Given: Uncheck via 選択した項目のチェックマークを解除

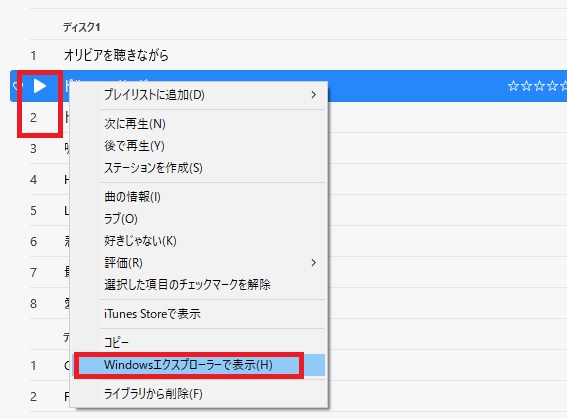Looking at the screenshot, I should 187,285.
